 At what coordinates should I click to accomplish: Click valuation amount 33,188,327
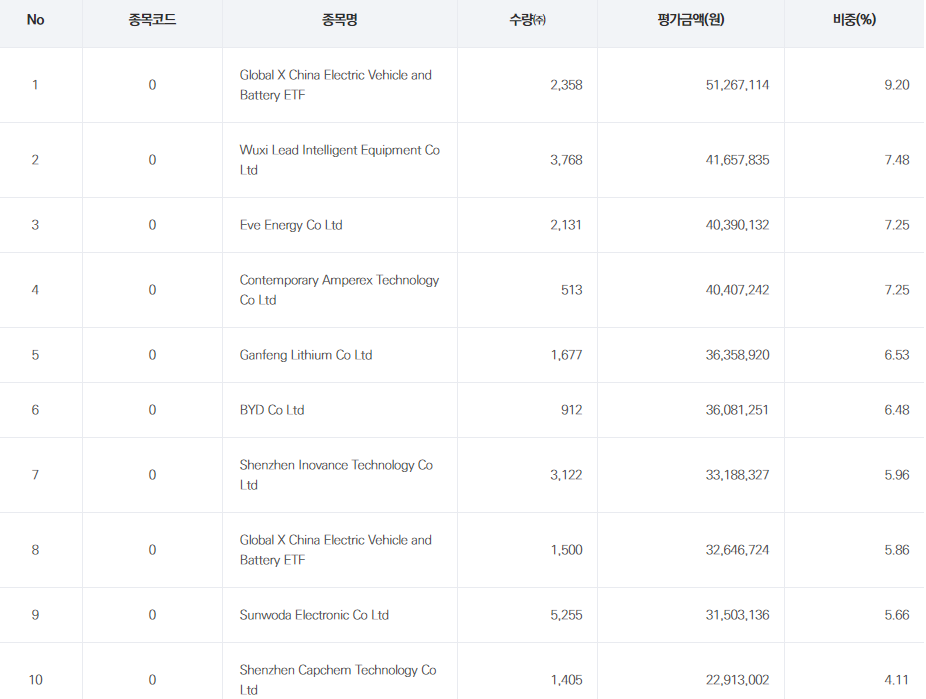click(x=738, y=475)
